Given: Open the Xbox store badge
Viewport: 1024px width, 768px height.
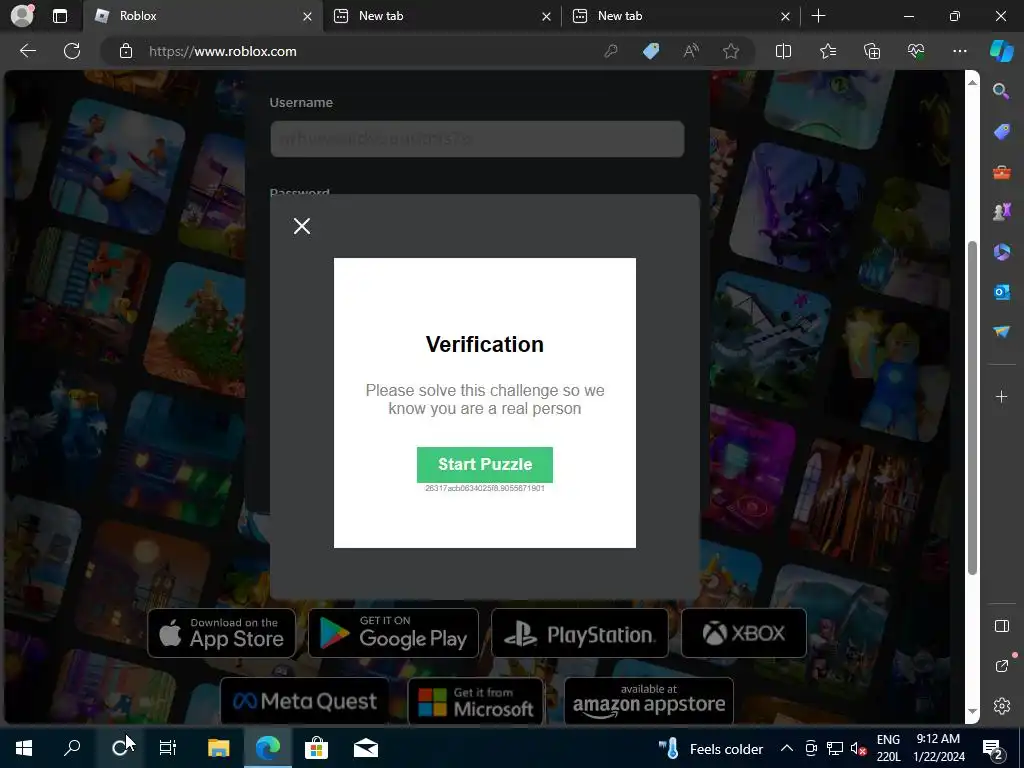Looking at the screenshot, I should (744, 633).
